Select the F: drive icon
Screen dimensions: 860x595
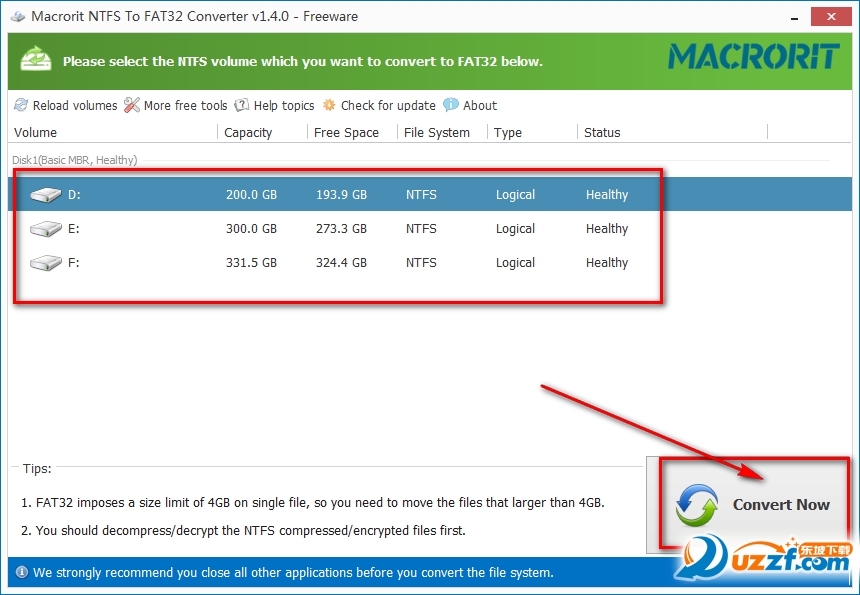pyautogui.click(x=46, y=263)
